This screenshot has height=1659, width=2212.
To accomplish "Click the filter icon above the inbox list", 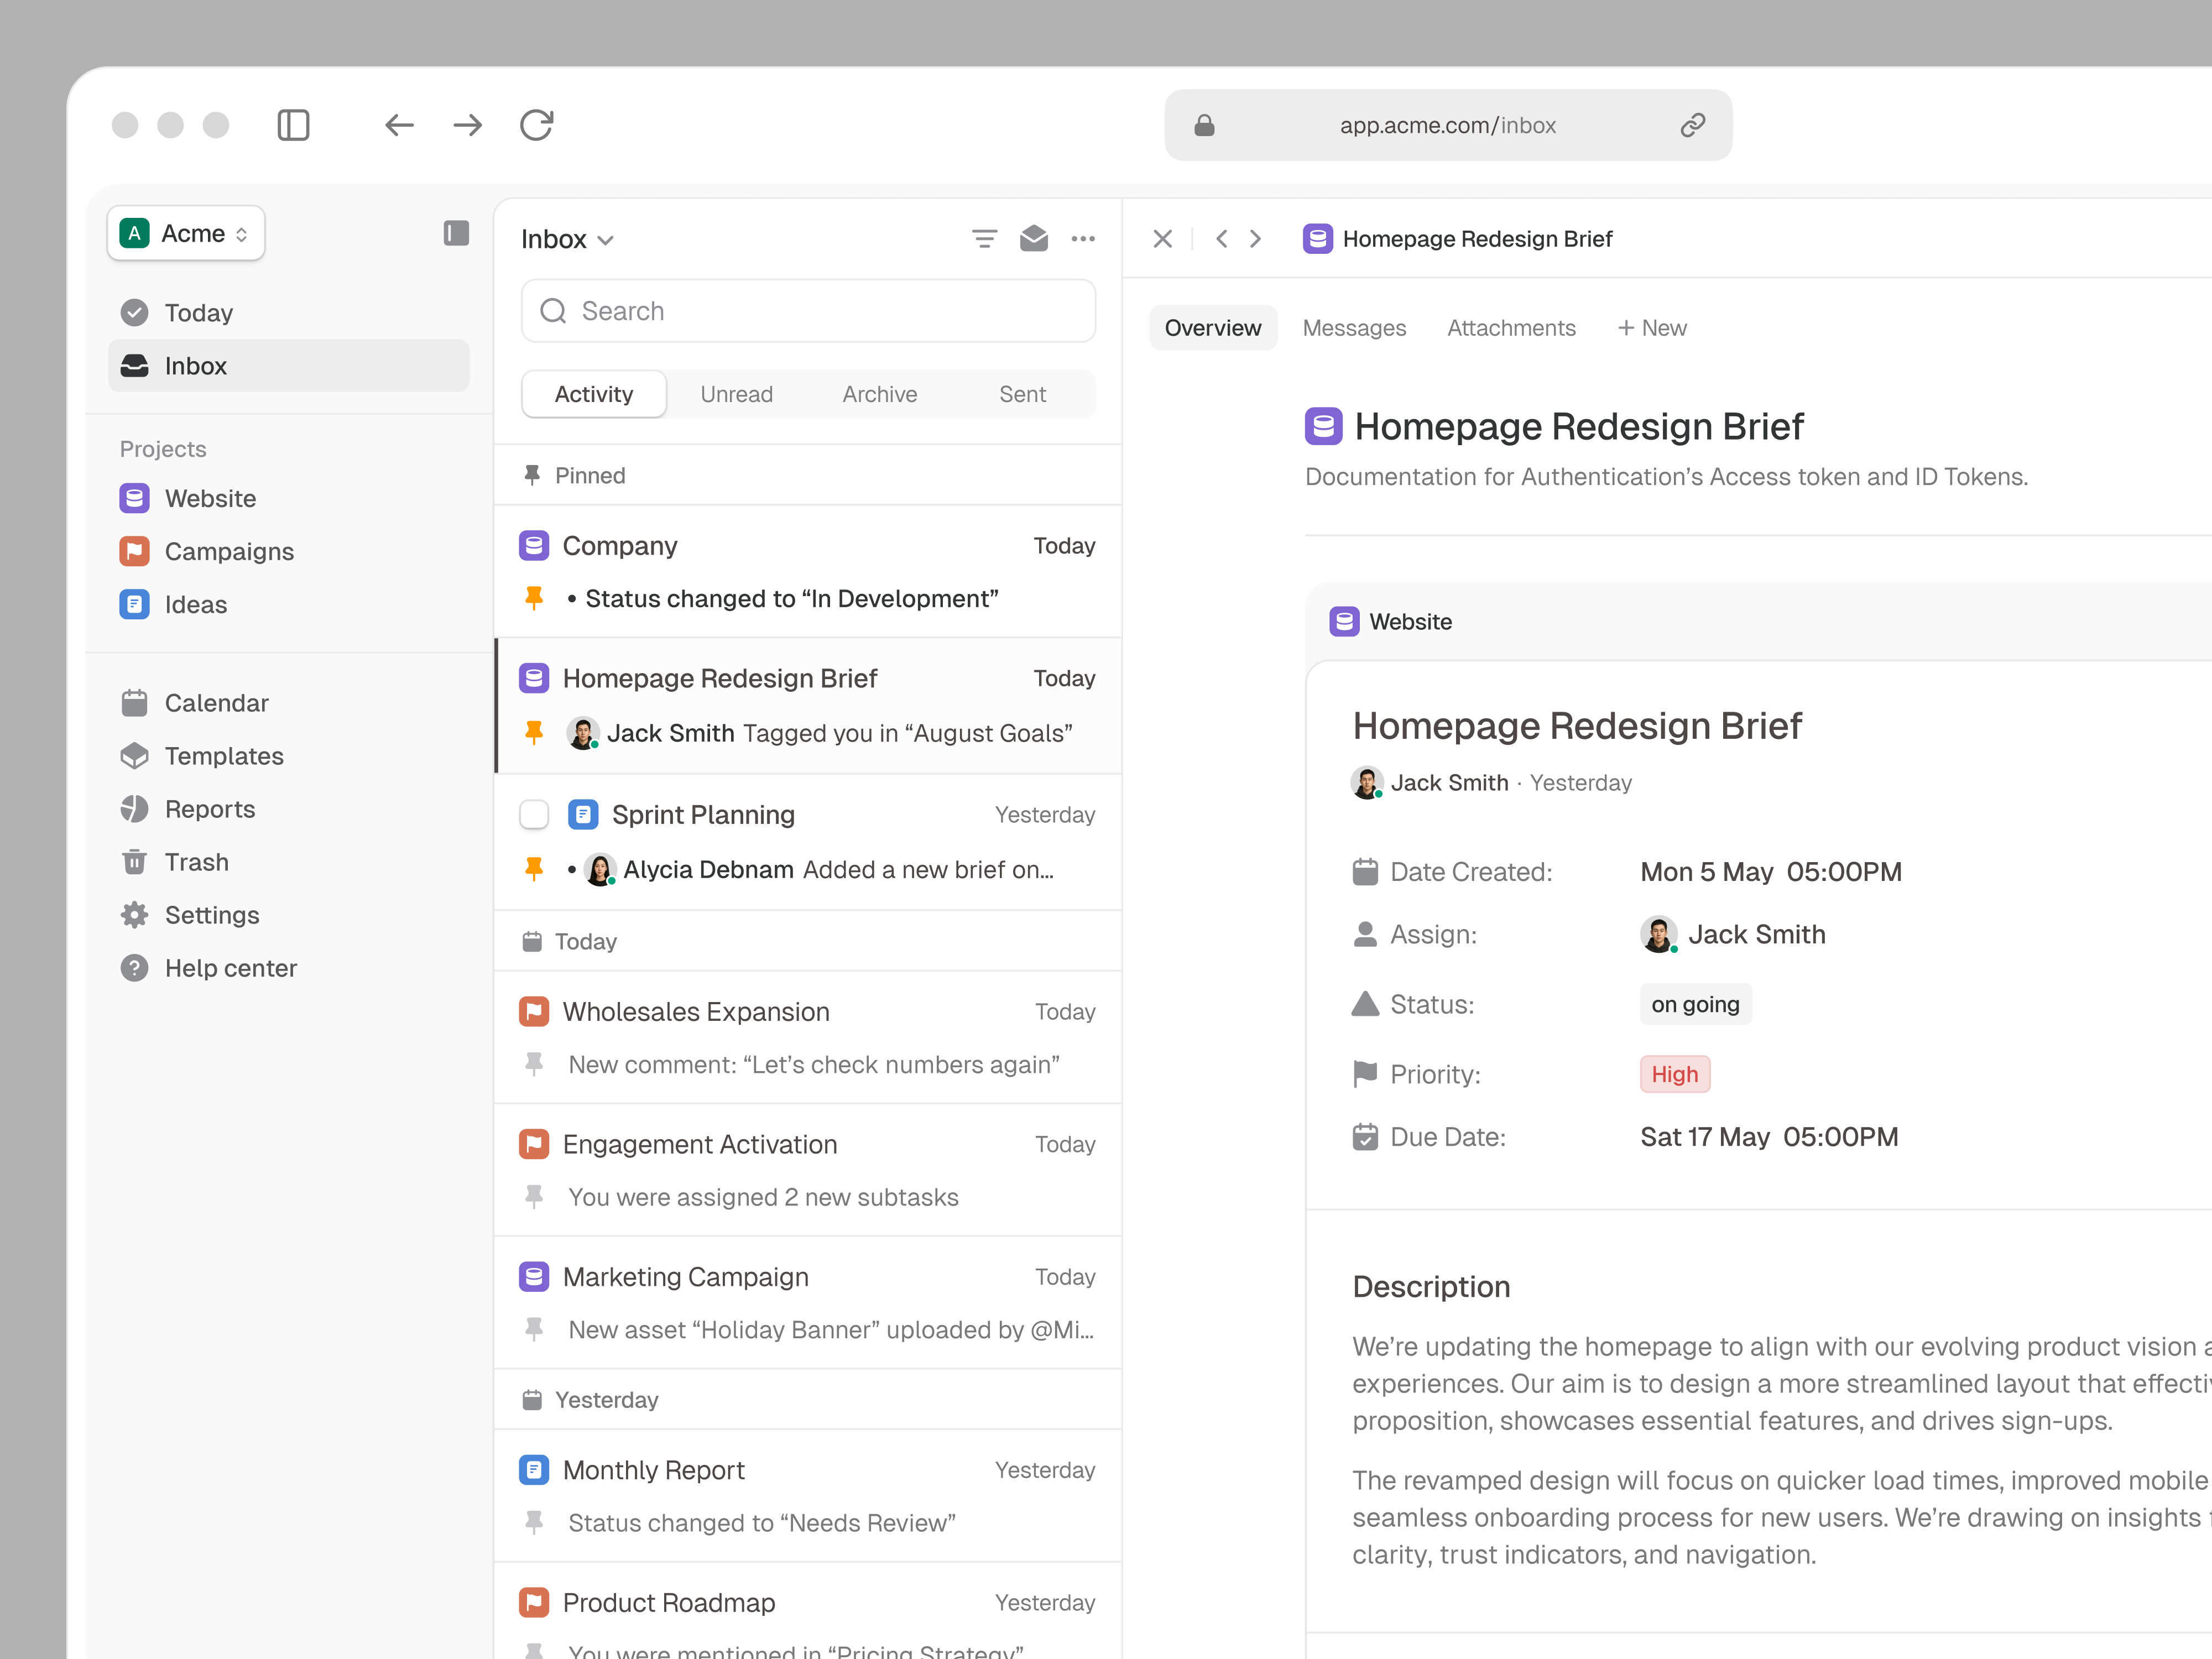I will pos(984,239).
